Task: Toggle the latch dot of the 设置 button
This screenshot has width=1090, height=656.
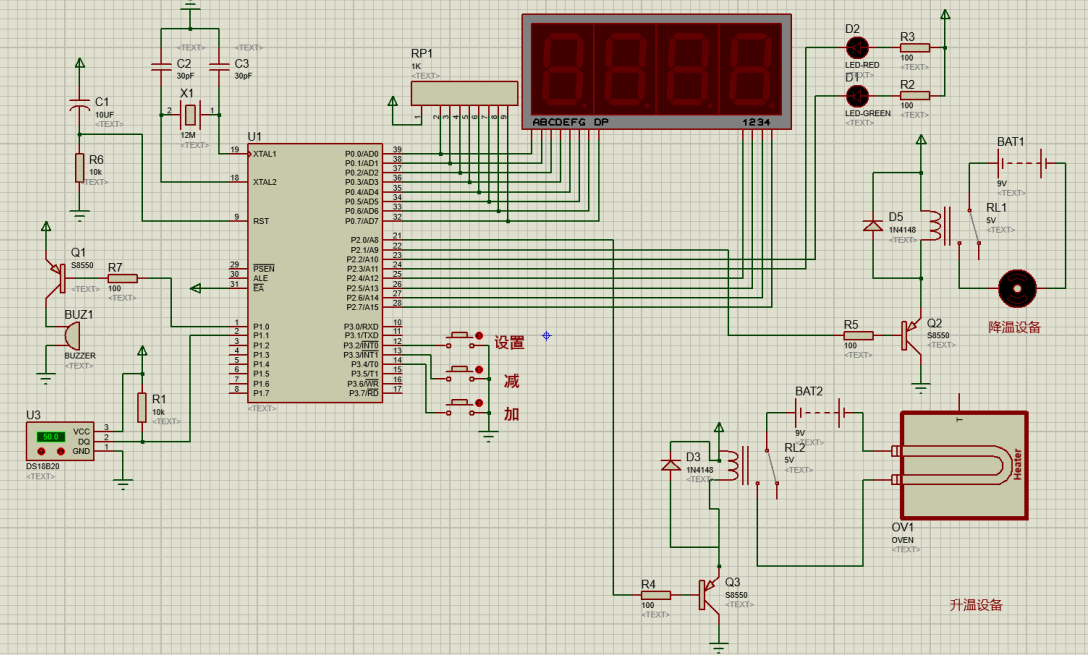Action: tap(479, 336)
